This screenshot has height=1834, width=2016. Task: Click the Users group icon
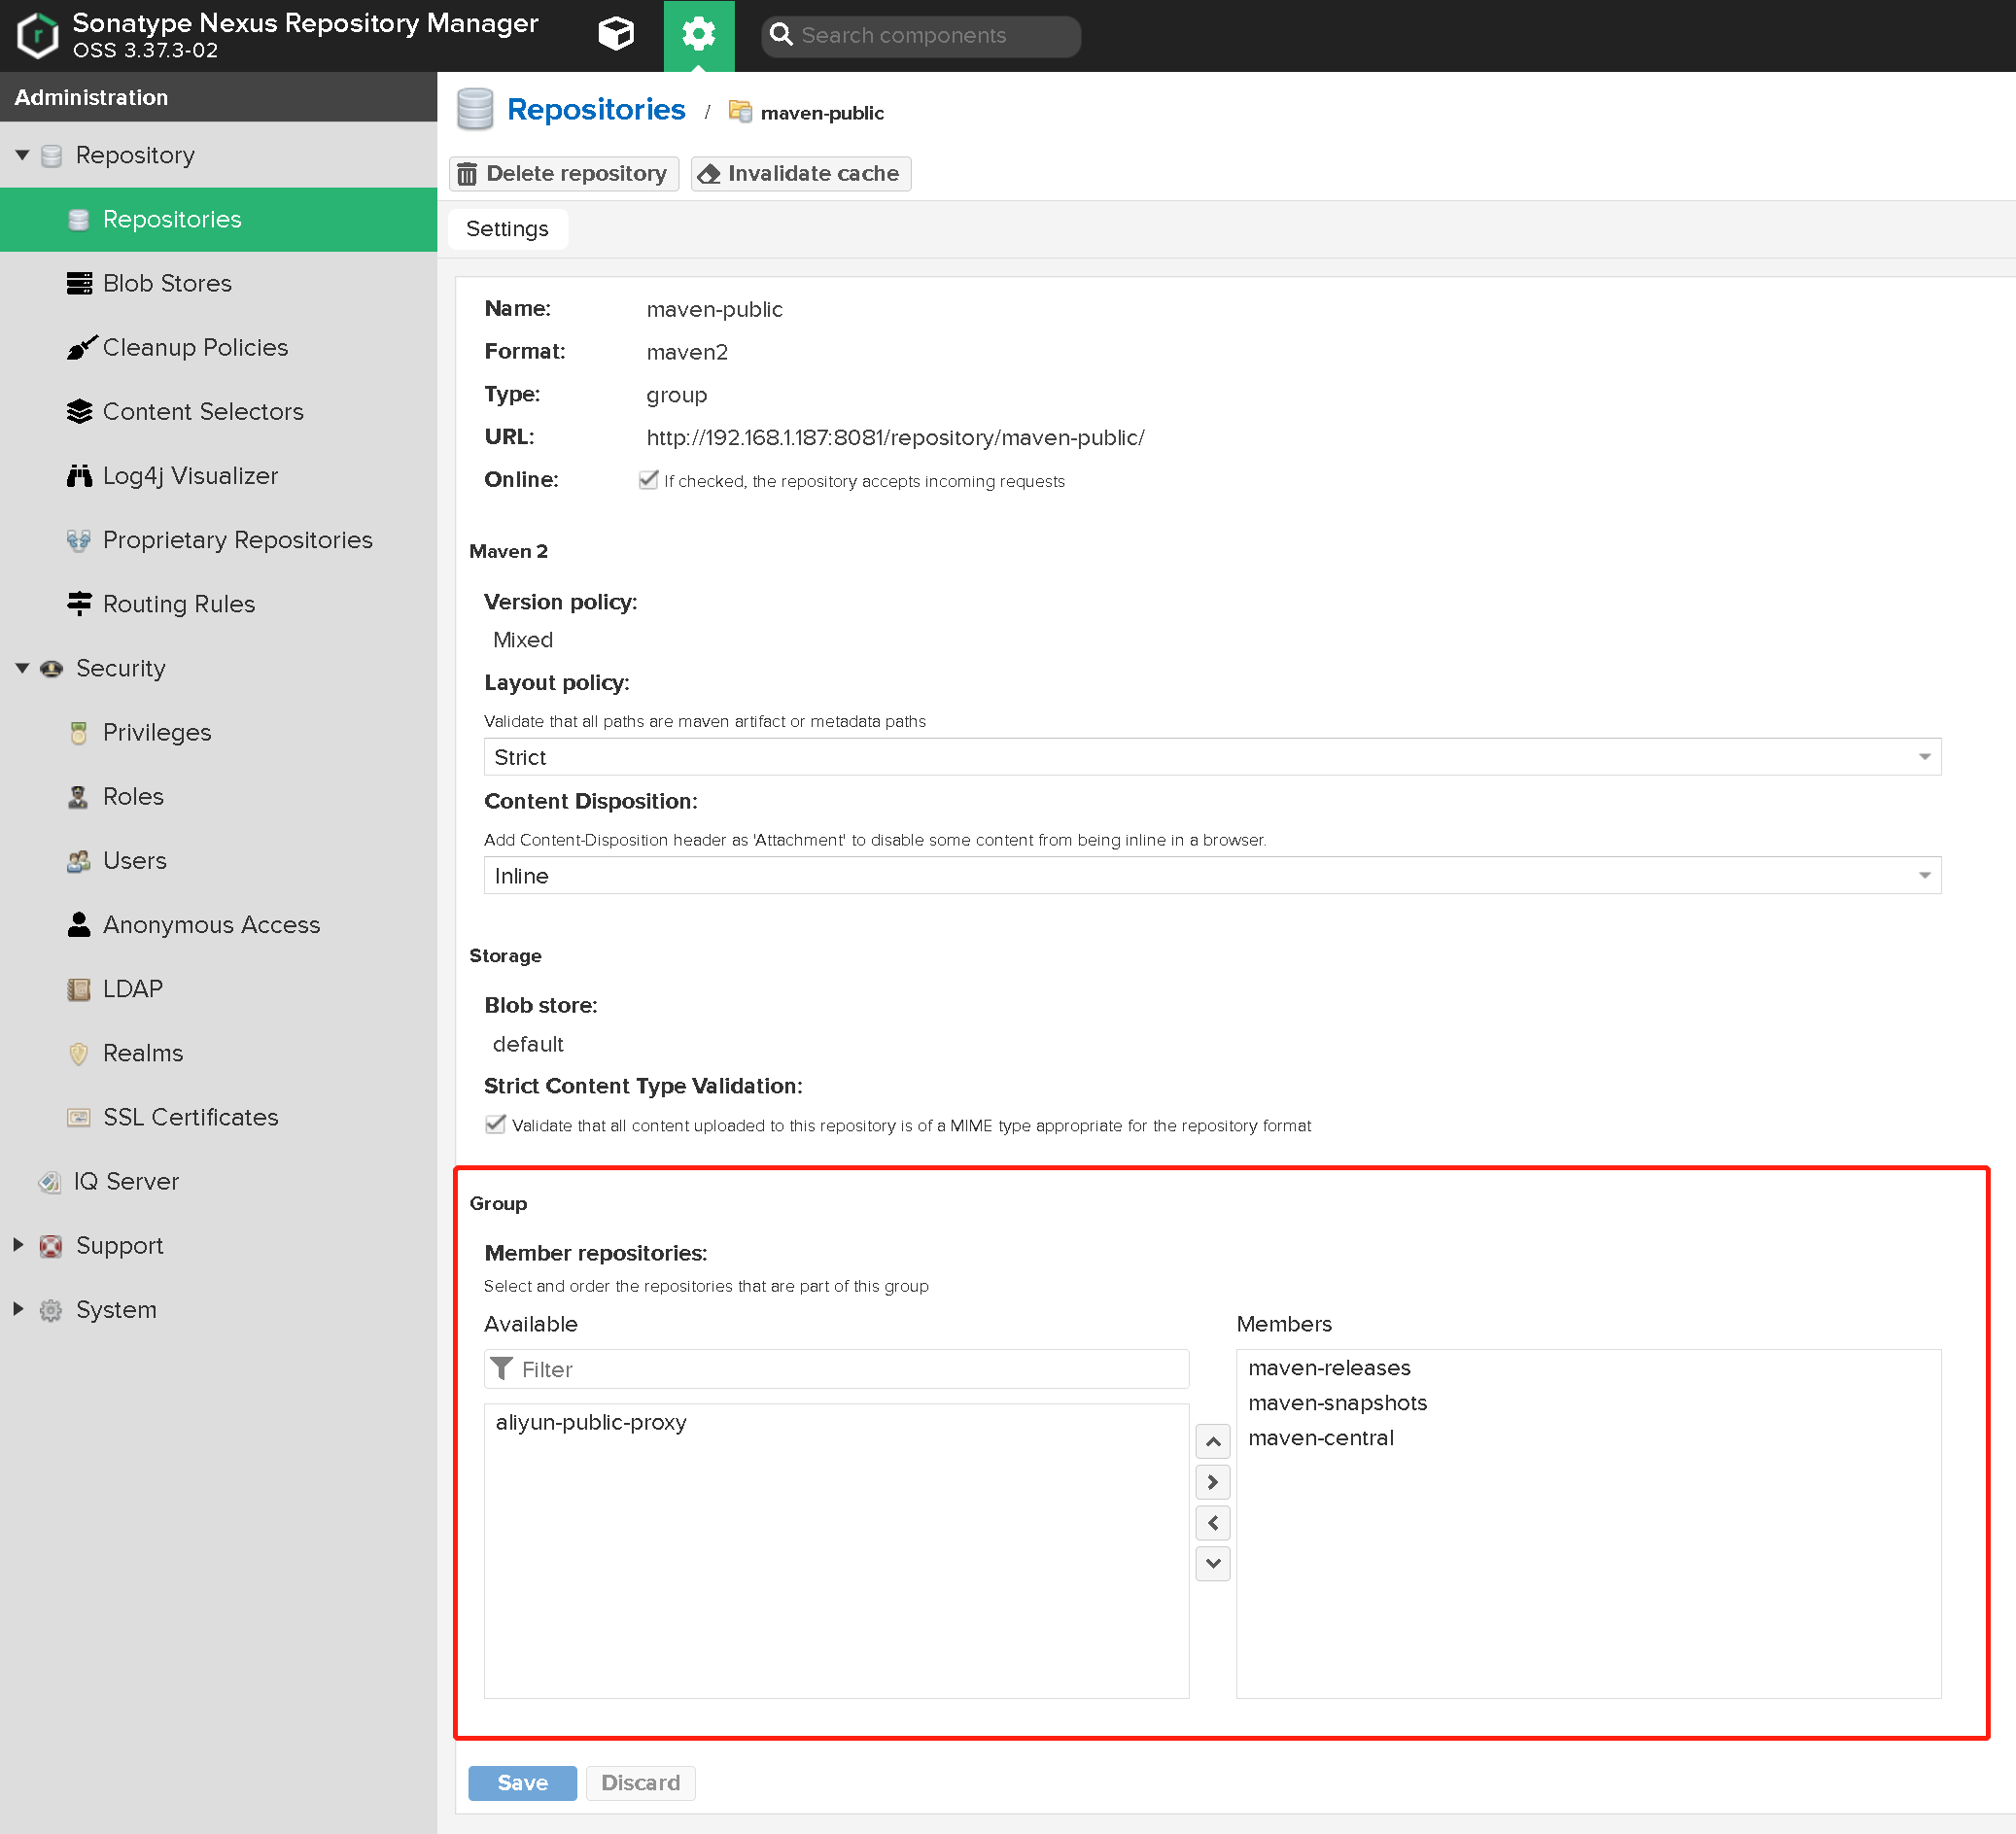(79, 860)
